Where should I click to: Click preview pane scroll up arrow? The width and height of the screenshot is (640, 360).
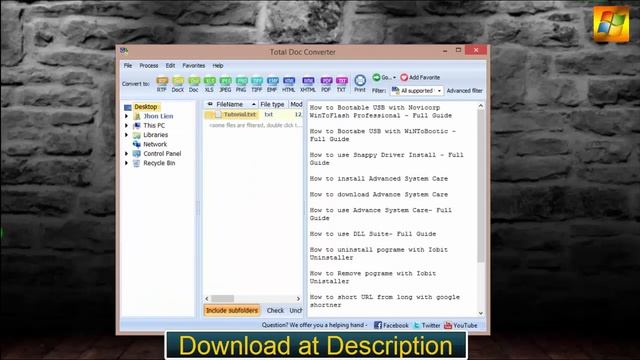pos(481,106)
